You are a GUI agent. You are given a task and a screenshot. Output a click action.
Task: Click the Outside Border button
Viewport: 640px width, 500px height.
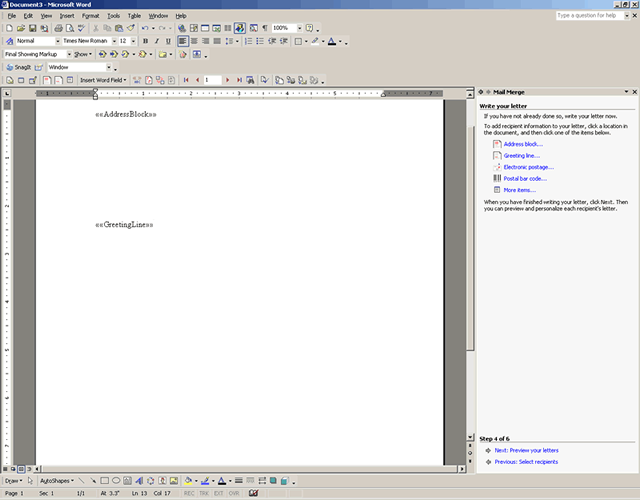point(298,41)
